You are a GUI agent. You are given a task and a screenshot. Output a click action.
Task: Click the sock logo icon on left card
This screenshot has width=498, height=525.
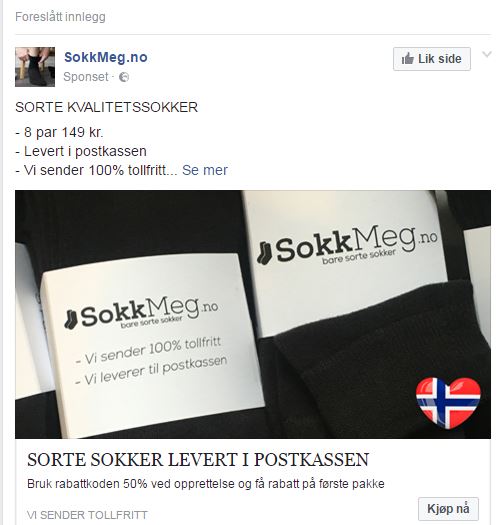(x=71, y=320)
